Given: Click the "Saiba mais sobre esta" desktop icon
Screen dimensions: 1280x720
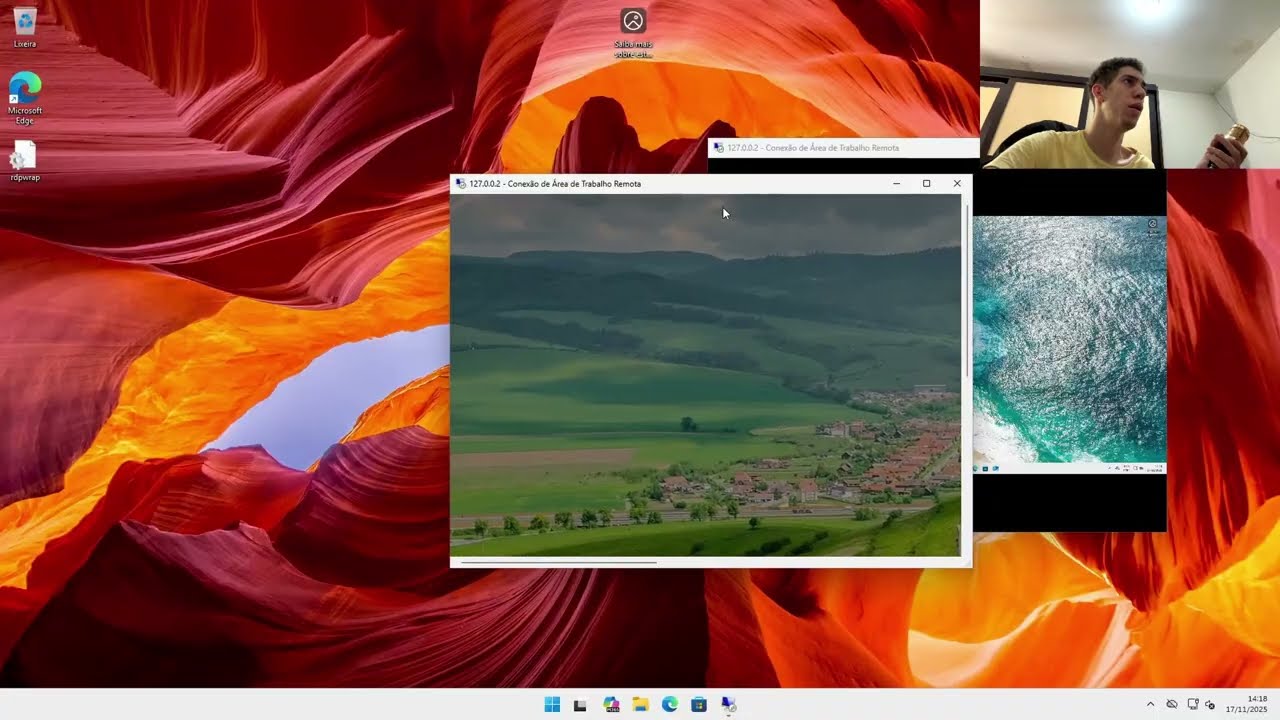Looking at the screenshot, I should [633, 33].
